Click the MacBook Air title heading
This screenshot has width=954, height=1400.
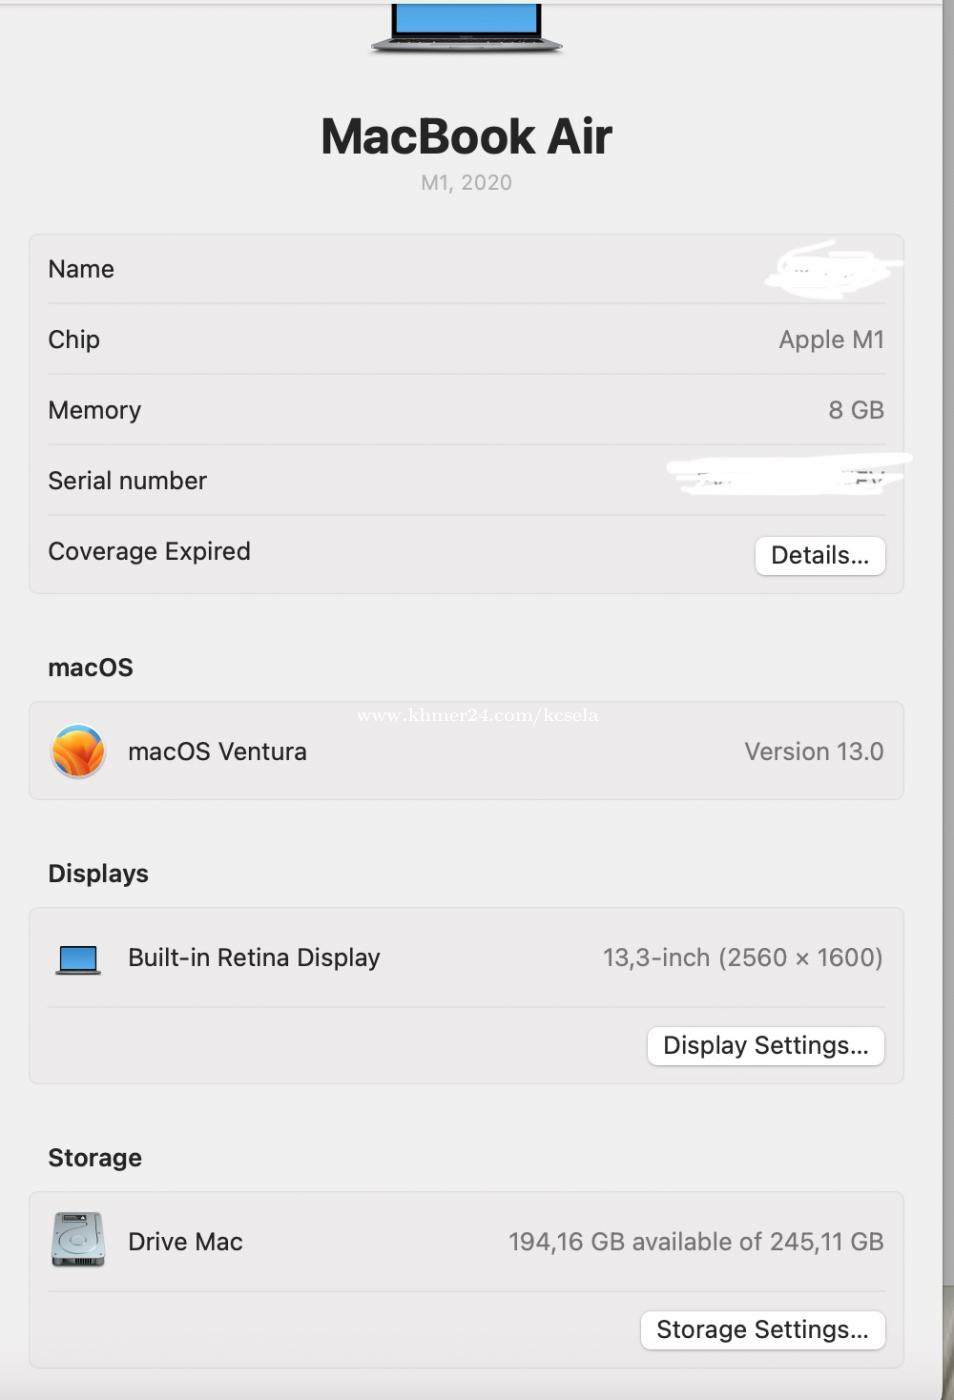(466, 136)
